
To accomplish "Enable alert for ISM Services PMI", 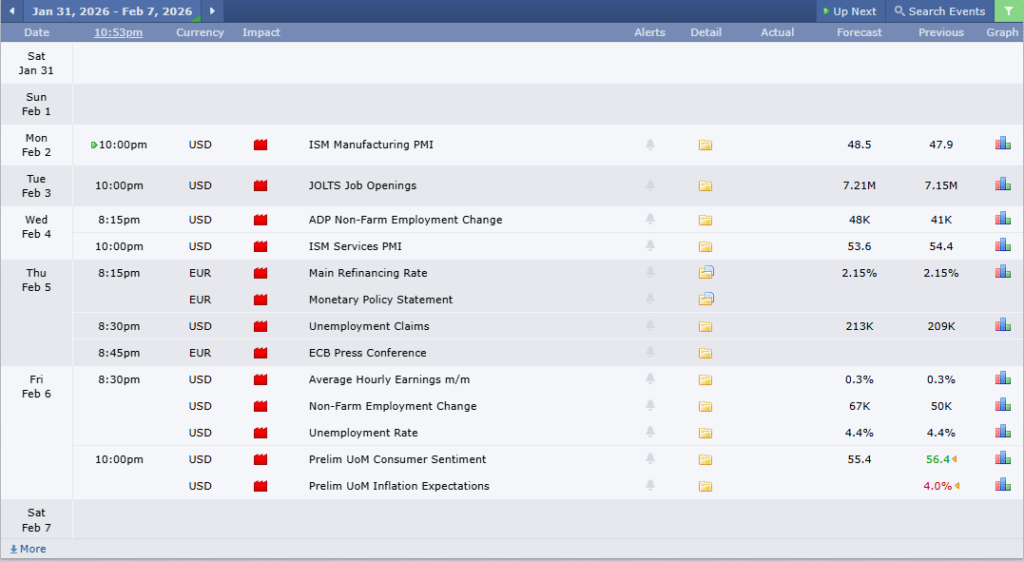I will pos(650,246).
